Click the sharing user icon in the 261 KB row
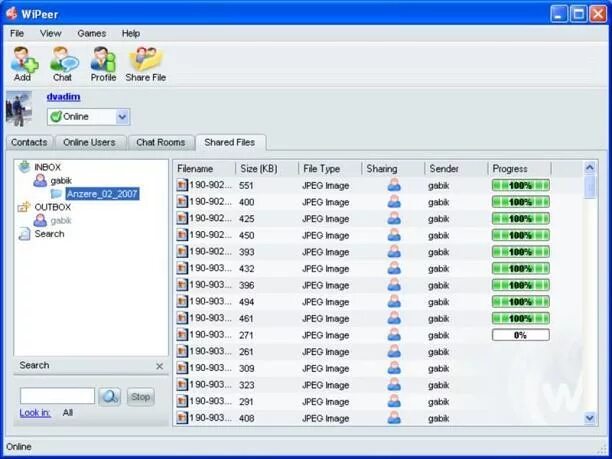 (394, 351)
